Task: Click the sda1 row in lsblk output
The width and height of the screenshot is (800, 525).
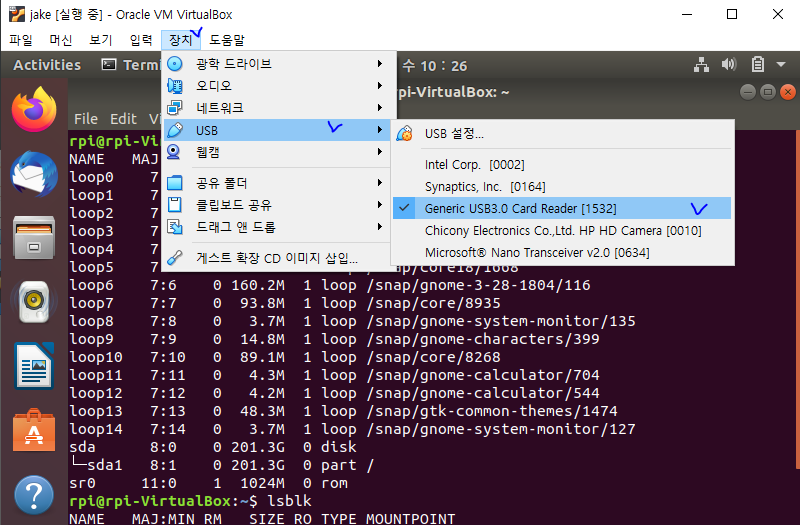Action: [x=221, y=465]
